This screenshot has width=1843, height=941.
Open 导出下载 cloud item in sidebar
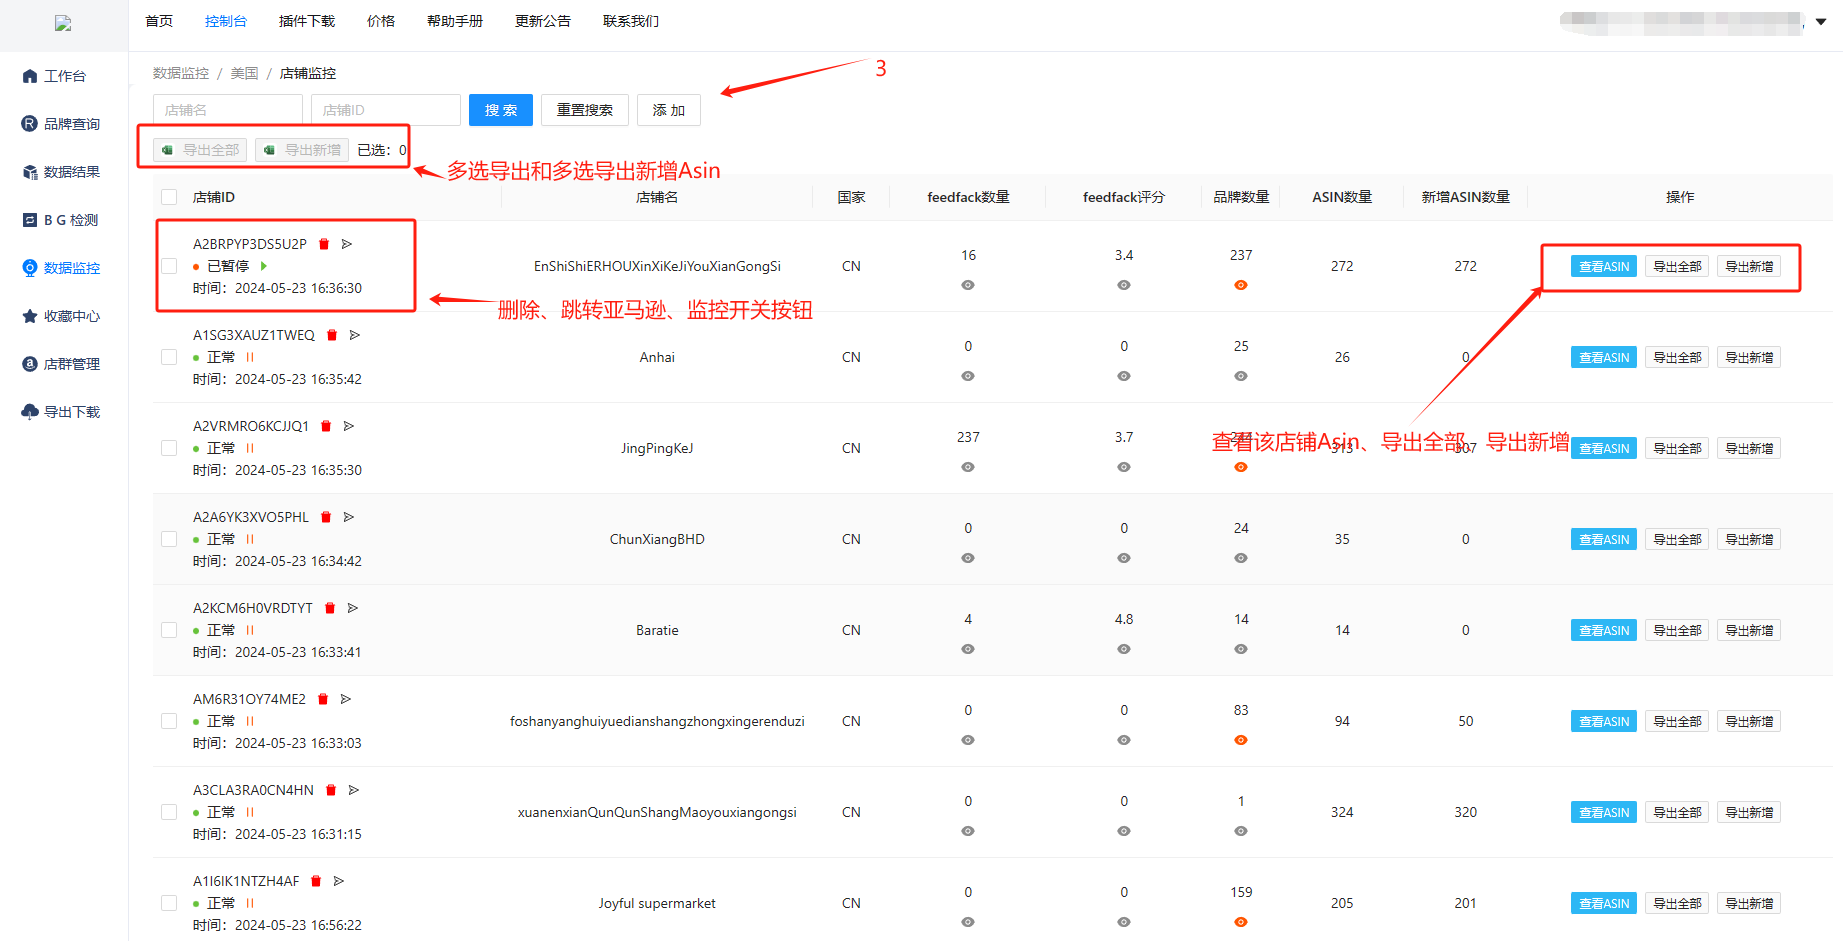click(x=61, y=412)
